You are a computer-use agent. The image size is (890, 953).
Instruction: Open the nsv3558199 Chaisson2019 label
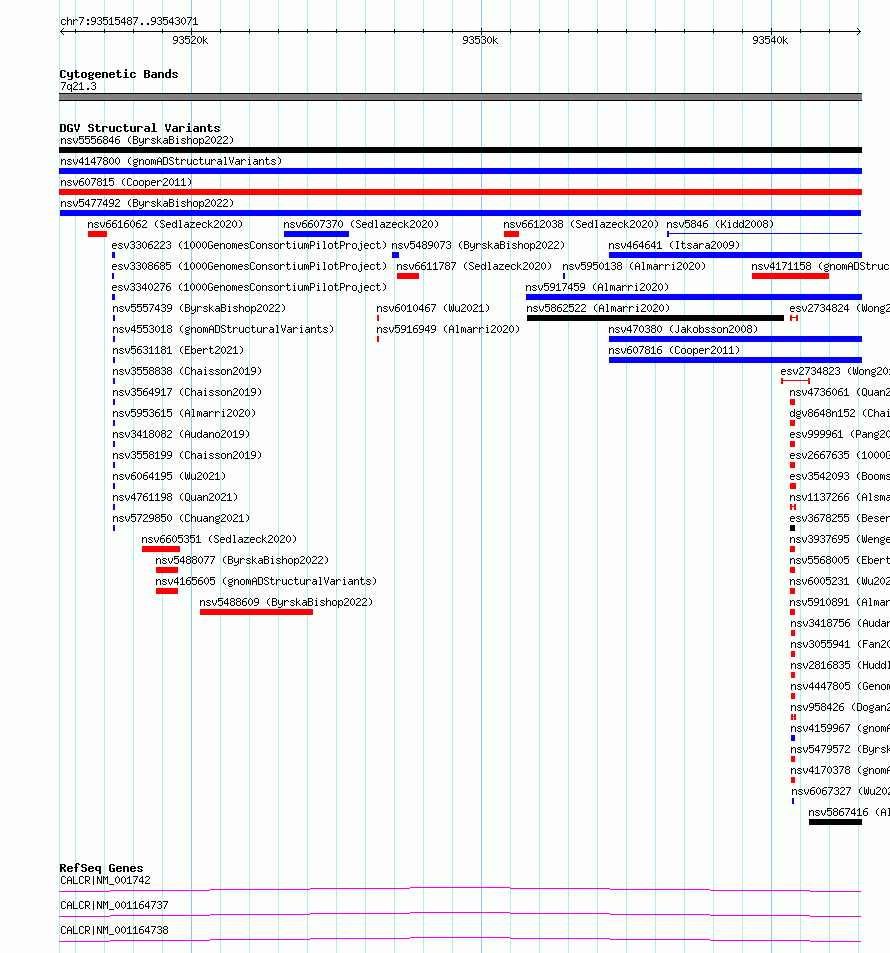187,455
